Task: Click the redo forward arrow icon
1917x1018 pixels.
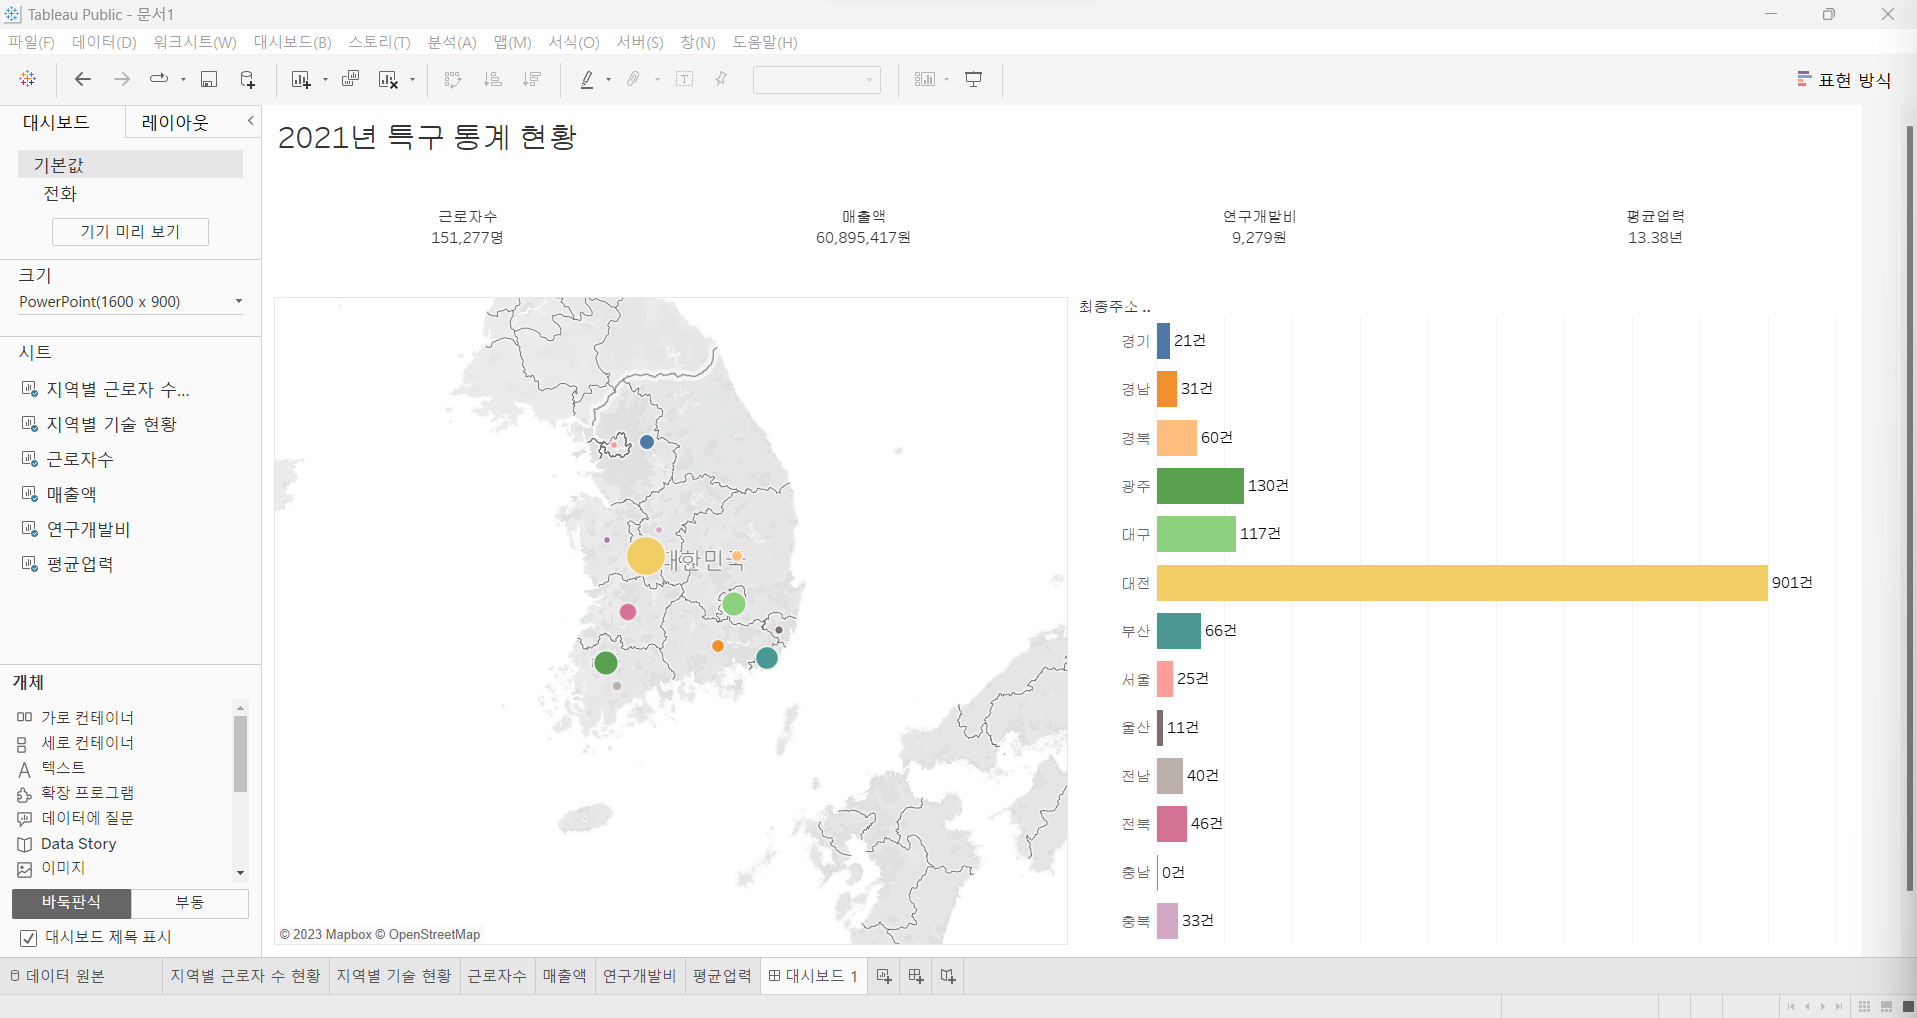Action: (122, 79)
